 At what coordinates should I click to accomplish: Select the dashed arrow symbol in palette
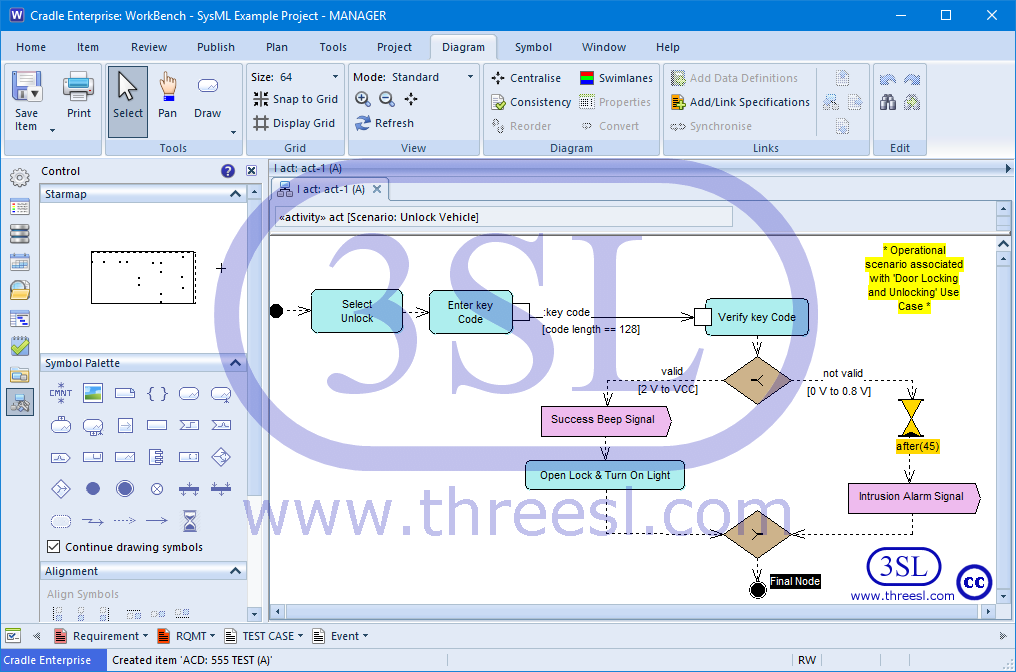click(x=124, y=520)
